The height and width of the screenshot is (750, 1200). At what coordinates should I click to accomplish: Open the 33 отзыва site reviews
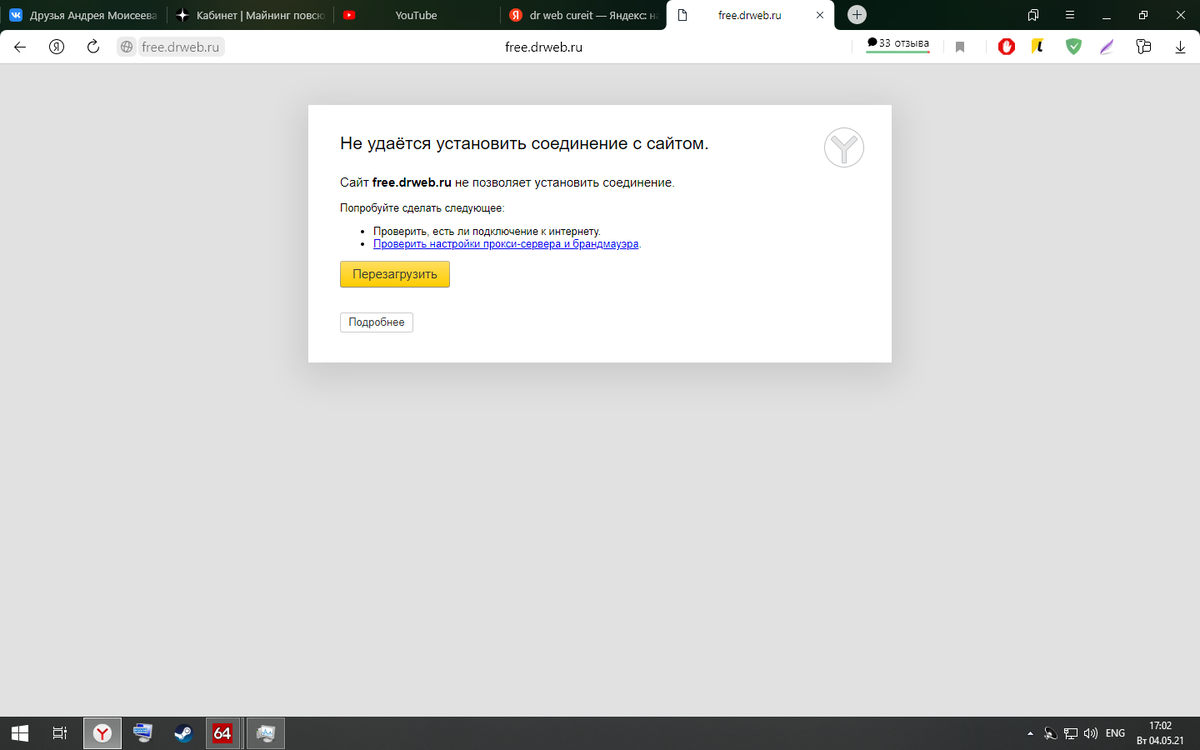coord(898,44)
